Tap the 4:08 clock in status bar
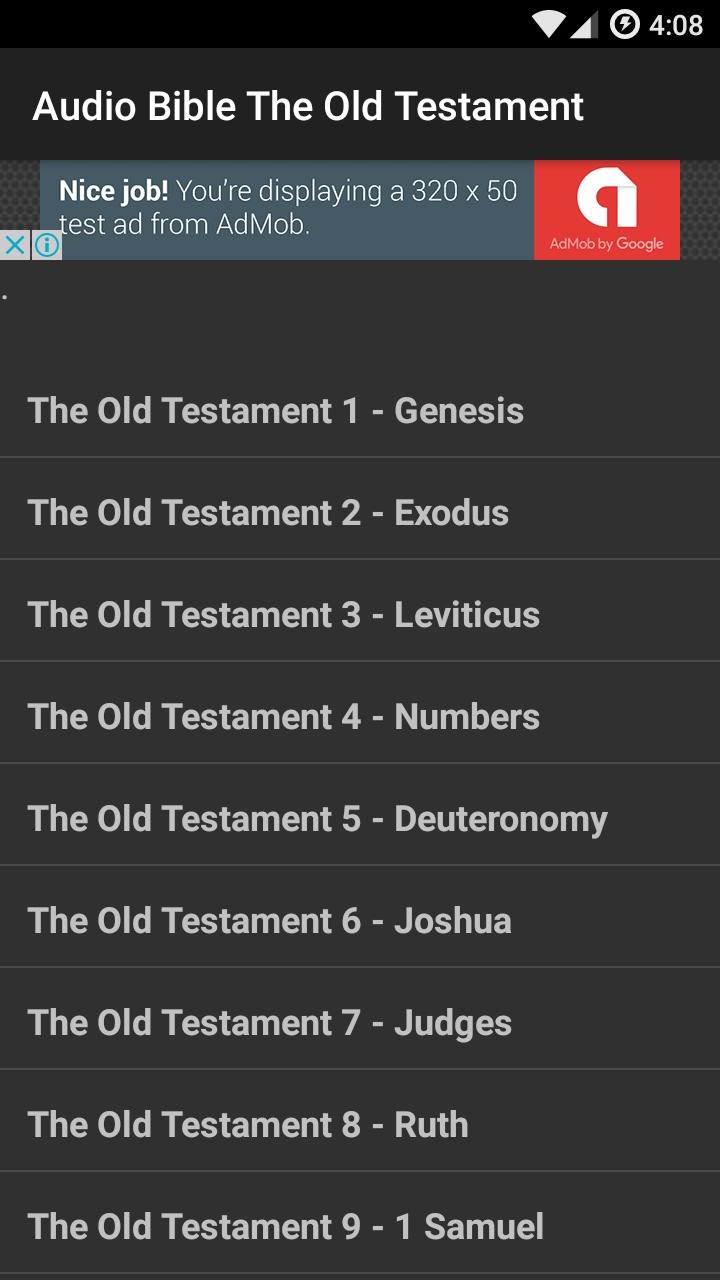Viewport: 720px width, 1280px height. [676, 24]
